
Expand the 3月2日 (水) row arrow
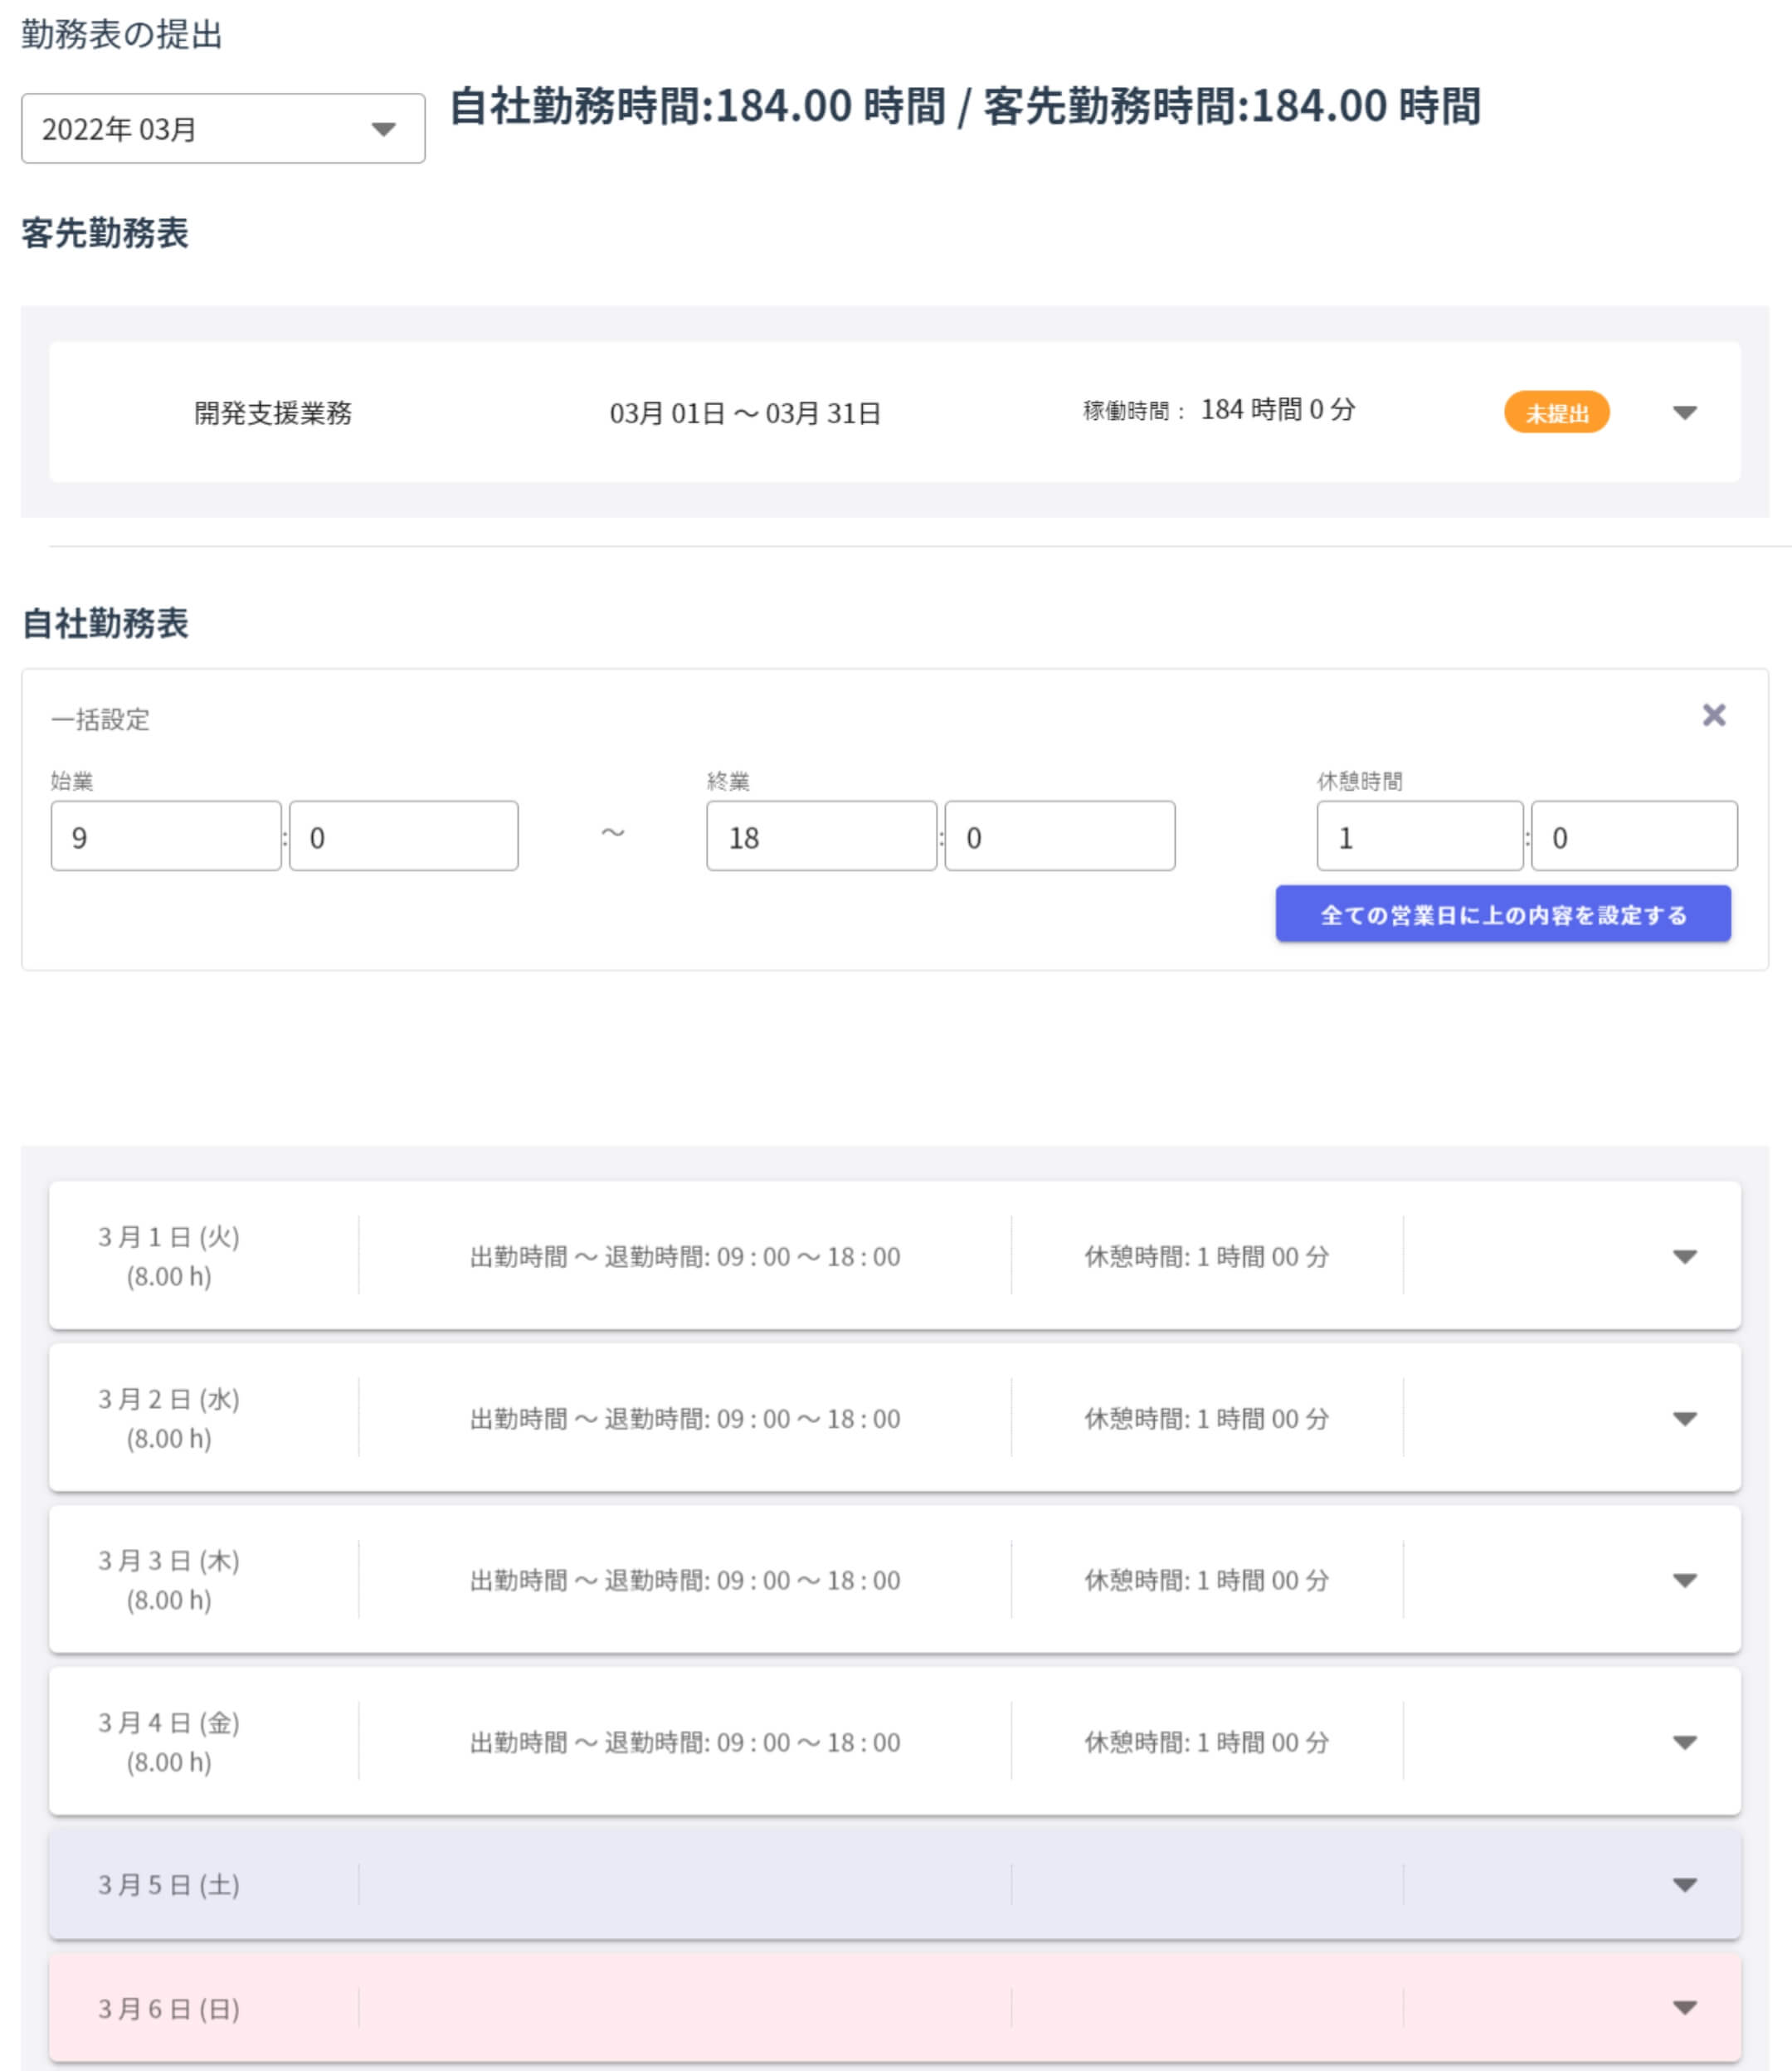point(1684,1419)
